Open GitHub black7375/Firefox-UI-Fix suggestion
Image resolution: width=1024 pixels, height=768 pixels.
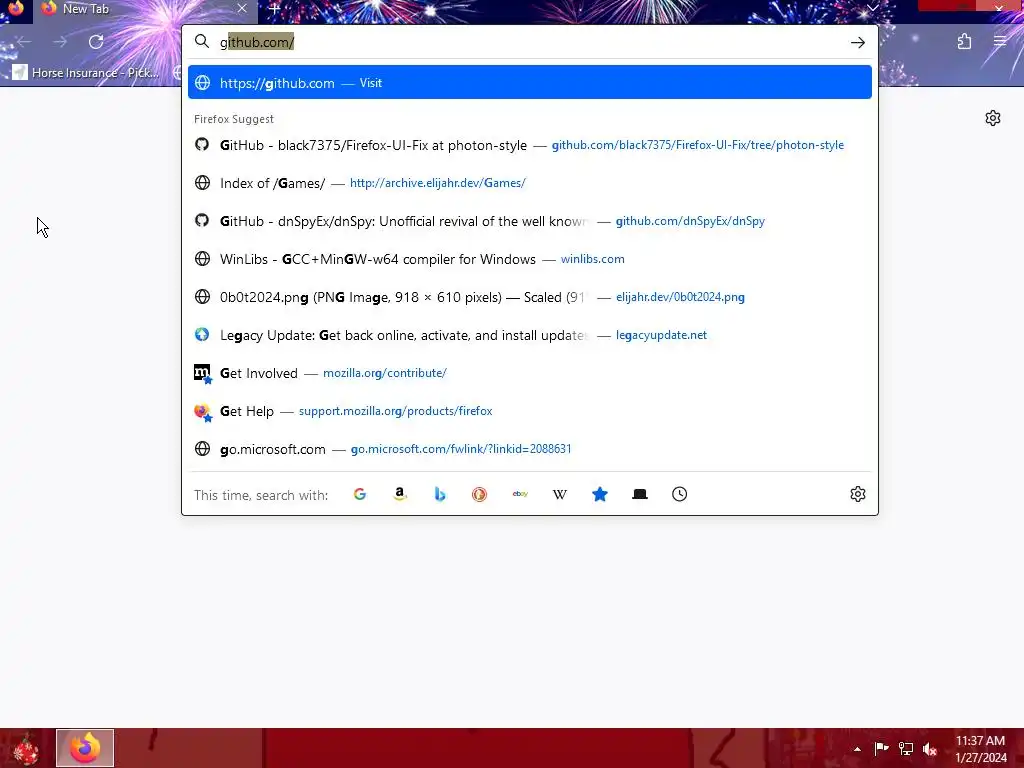click(x=530, y=145)
